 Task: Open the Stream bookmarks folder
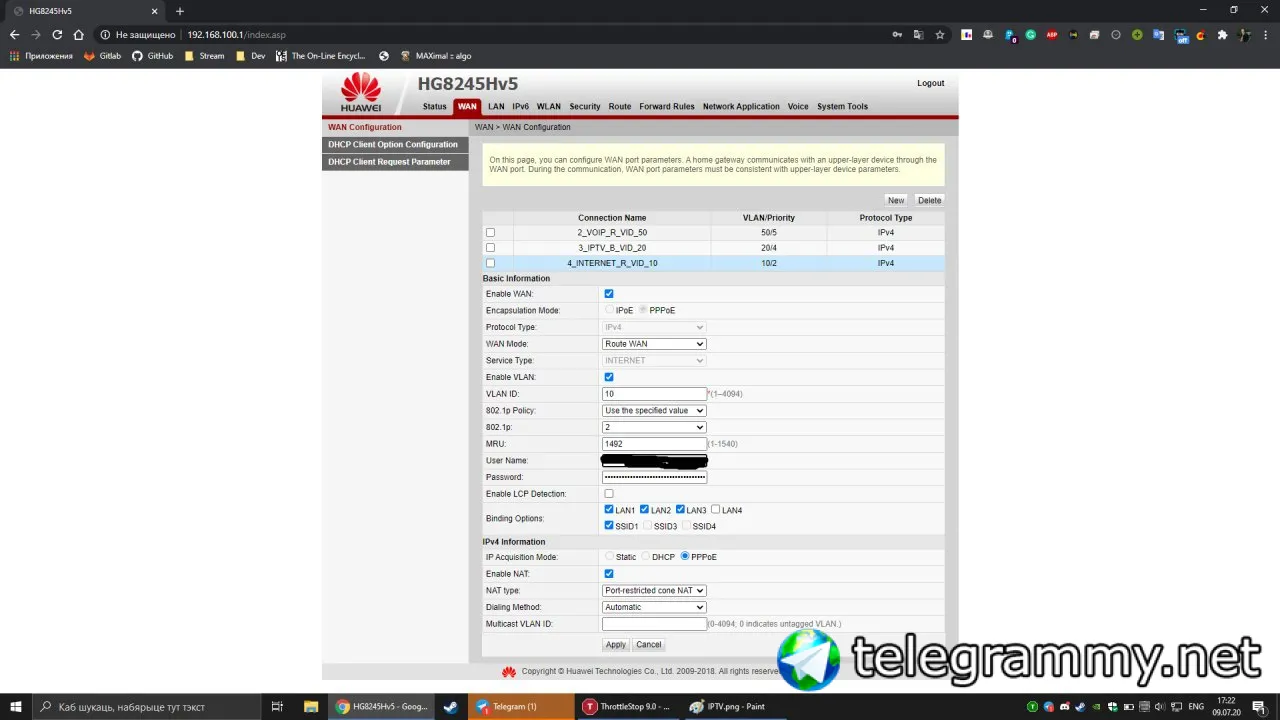click(204, 56)
